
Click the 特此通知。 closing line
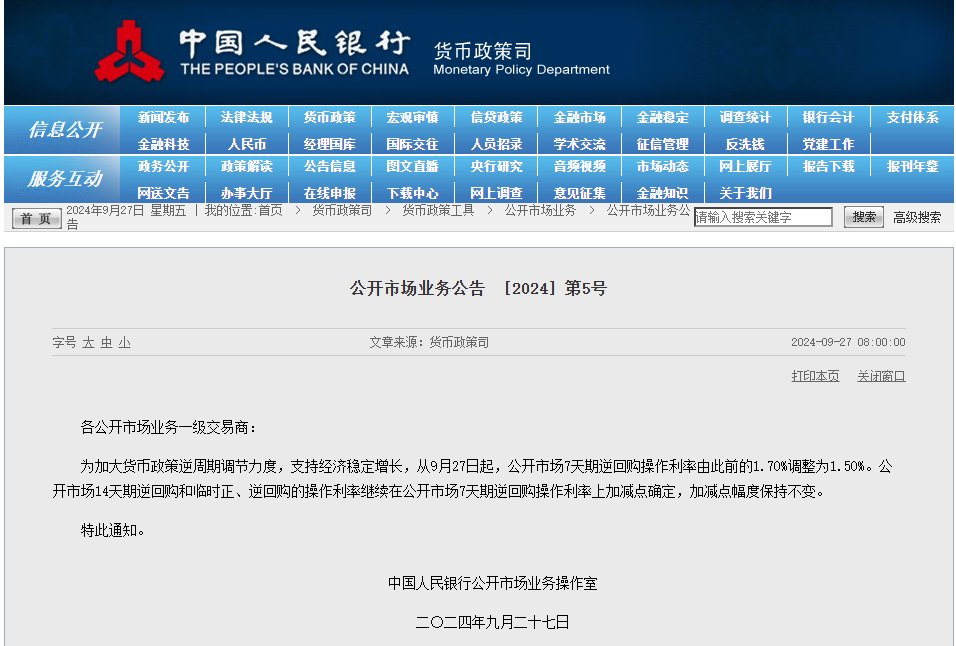pyautogui.click(x=113, y=530)
